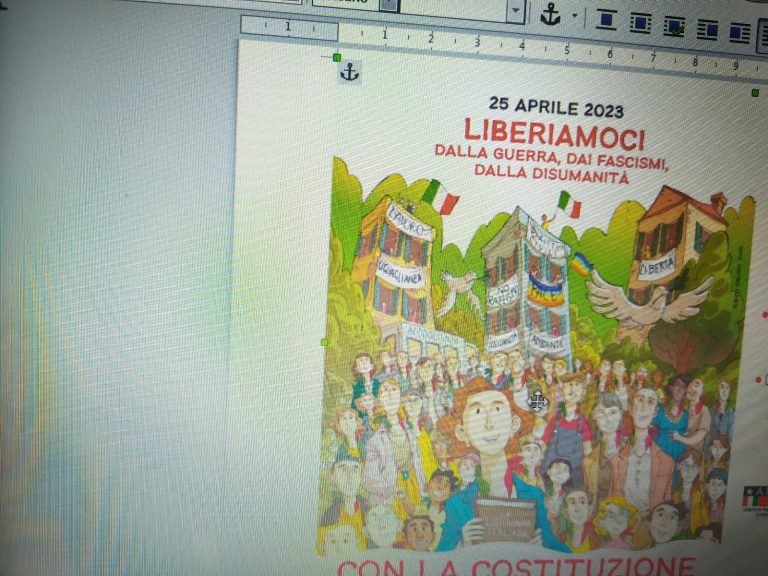Image resolution: width=768 pixels, height=576 pixels.
Task: Set image wrap to Parallel
Action: pyautogui.click(x=640, y=23)
